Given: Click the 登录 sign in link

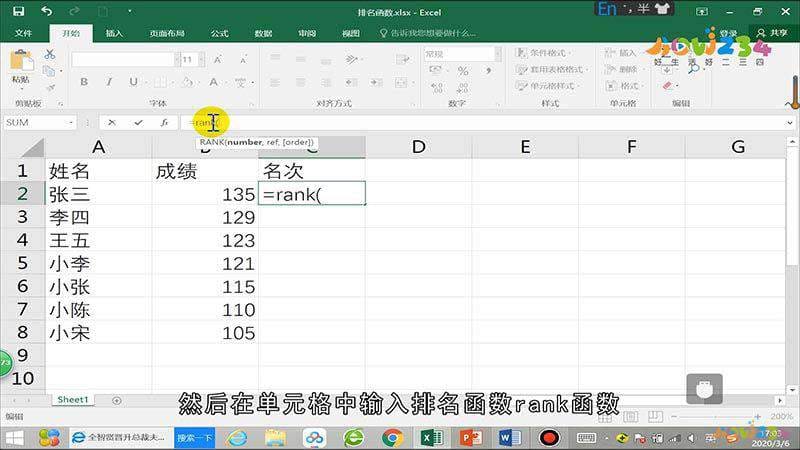Looking at the screenshot, I should coord(729,33).
